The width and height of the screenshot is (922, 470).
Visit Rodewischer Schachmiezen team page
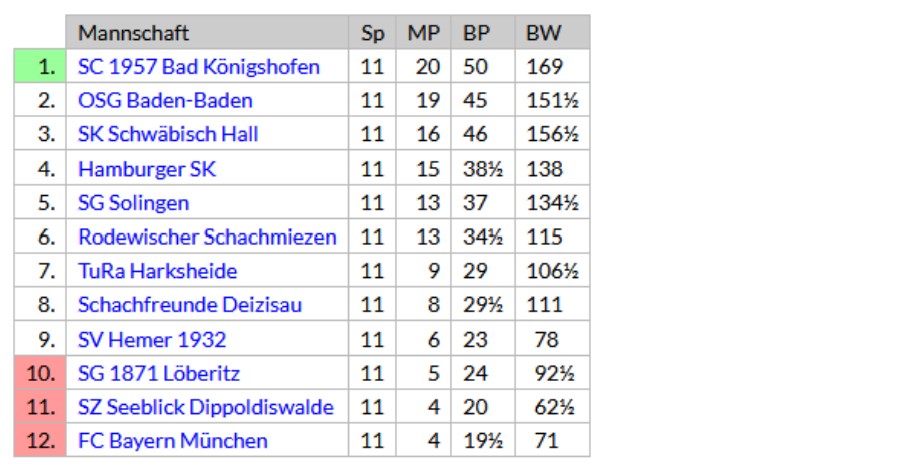tap(207, 237)
